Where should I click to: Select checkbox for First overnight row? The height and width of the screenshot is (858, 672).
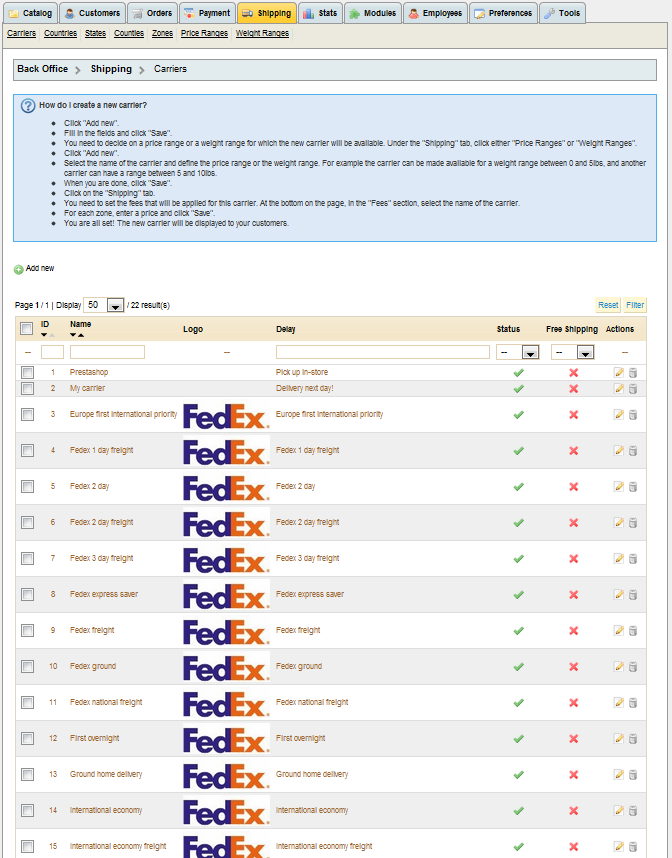tap(27, 738)
